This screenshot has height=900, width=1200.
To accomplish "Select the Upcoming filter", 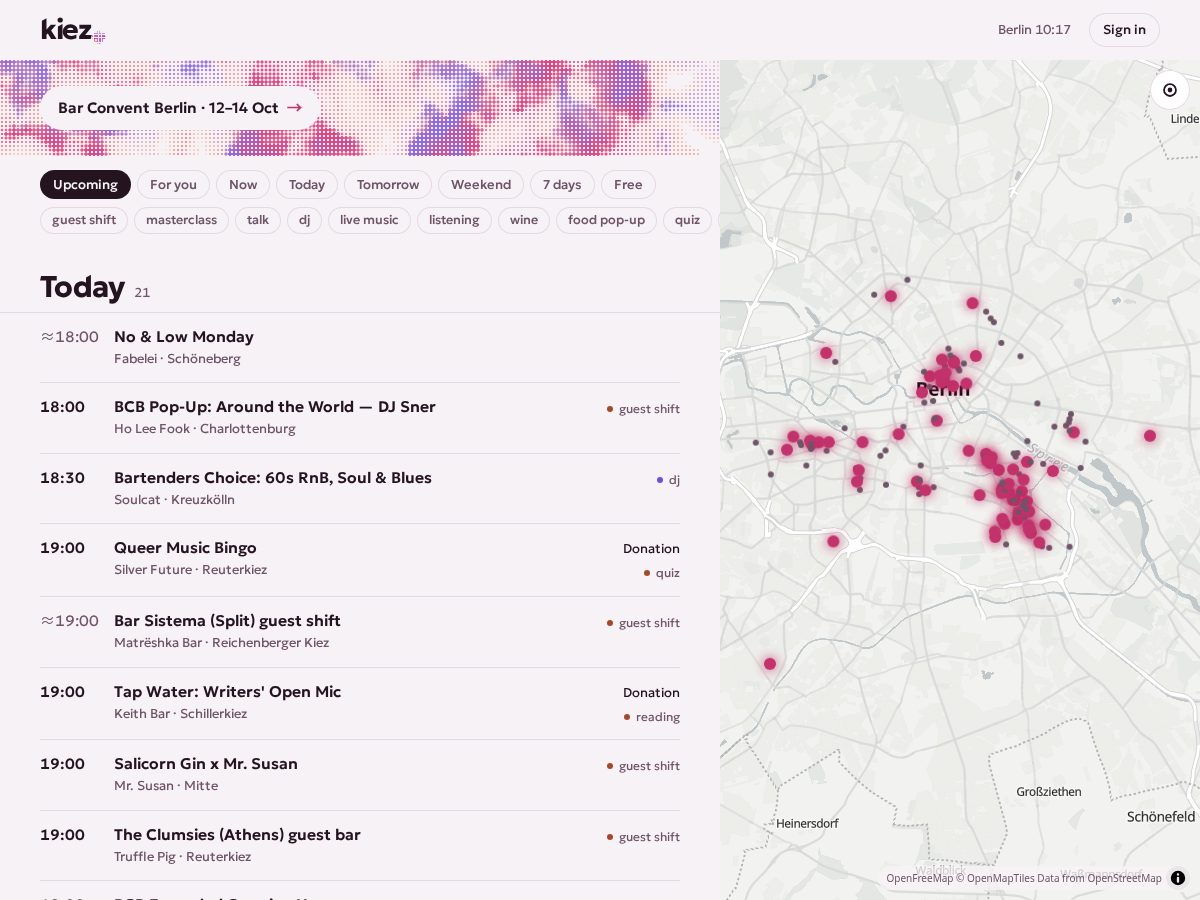I will point(85,185).
